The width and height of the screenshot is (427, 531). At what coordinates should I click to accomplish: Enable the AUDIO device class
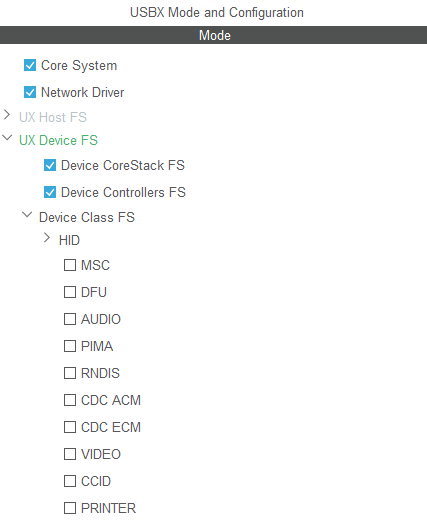coord(70,319)
